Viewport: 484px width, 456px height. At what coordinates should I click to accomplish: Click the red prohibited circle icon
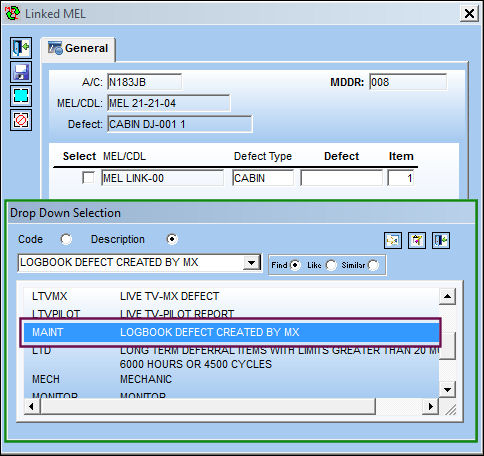point(21,120)
